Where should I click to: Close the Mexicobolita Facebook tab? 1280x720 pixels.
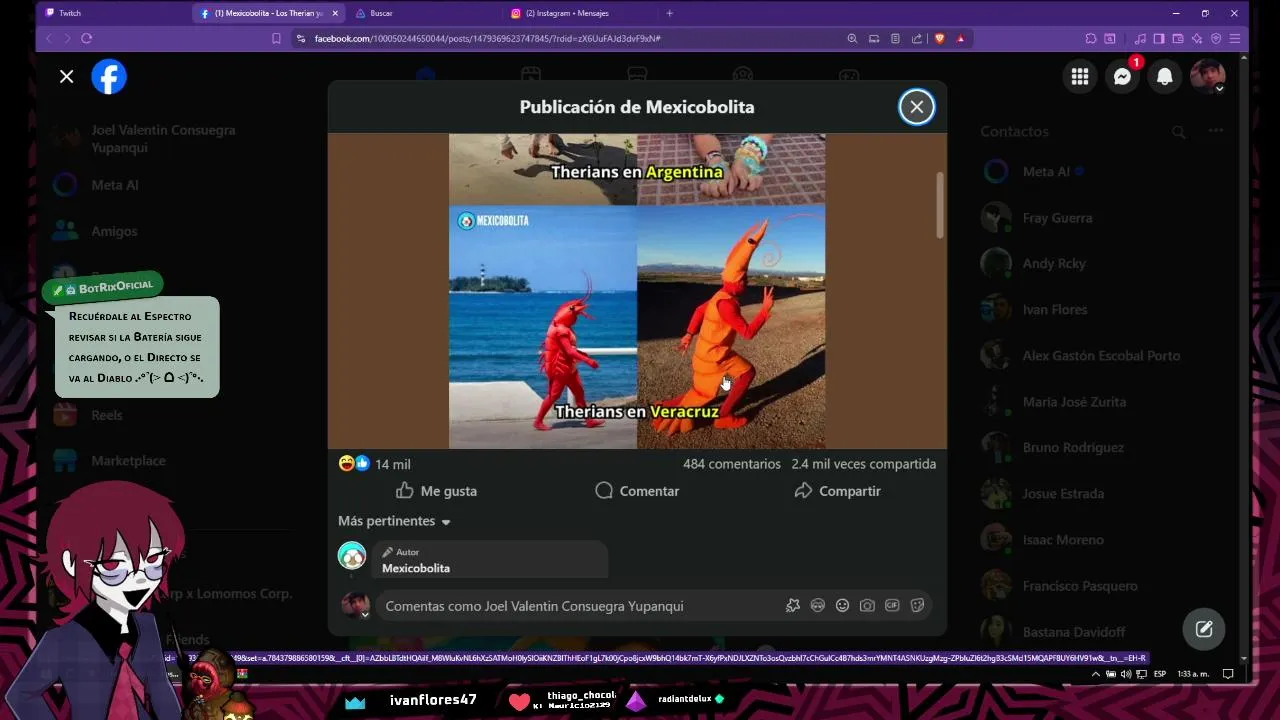point(335,13)
